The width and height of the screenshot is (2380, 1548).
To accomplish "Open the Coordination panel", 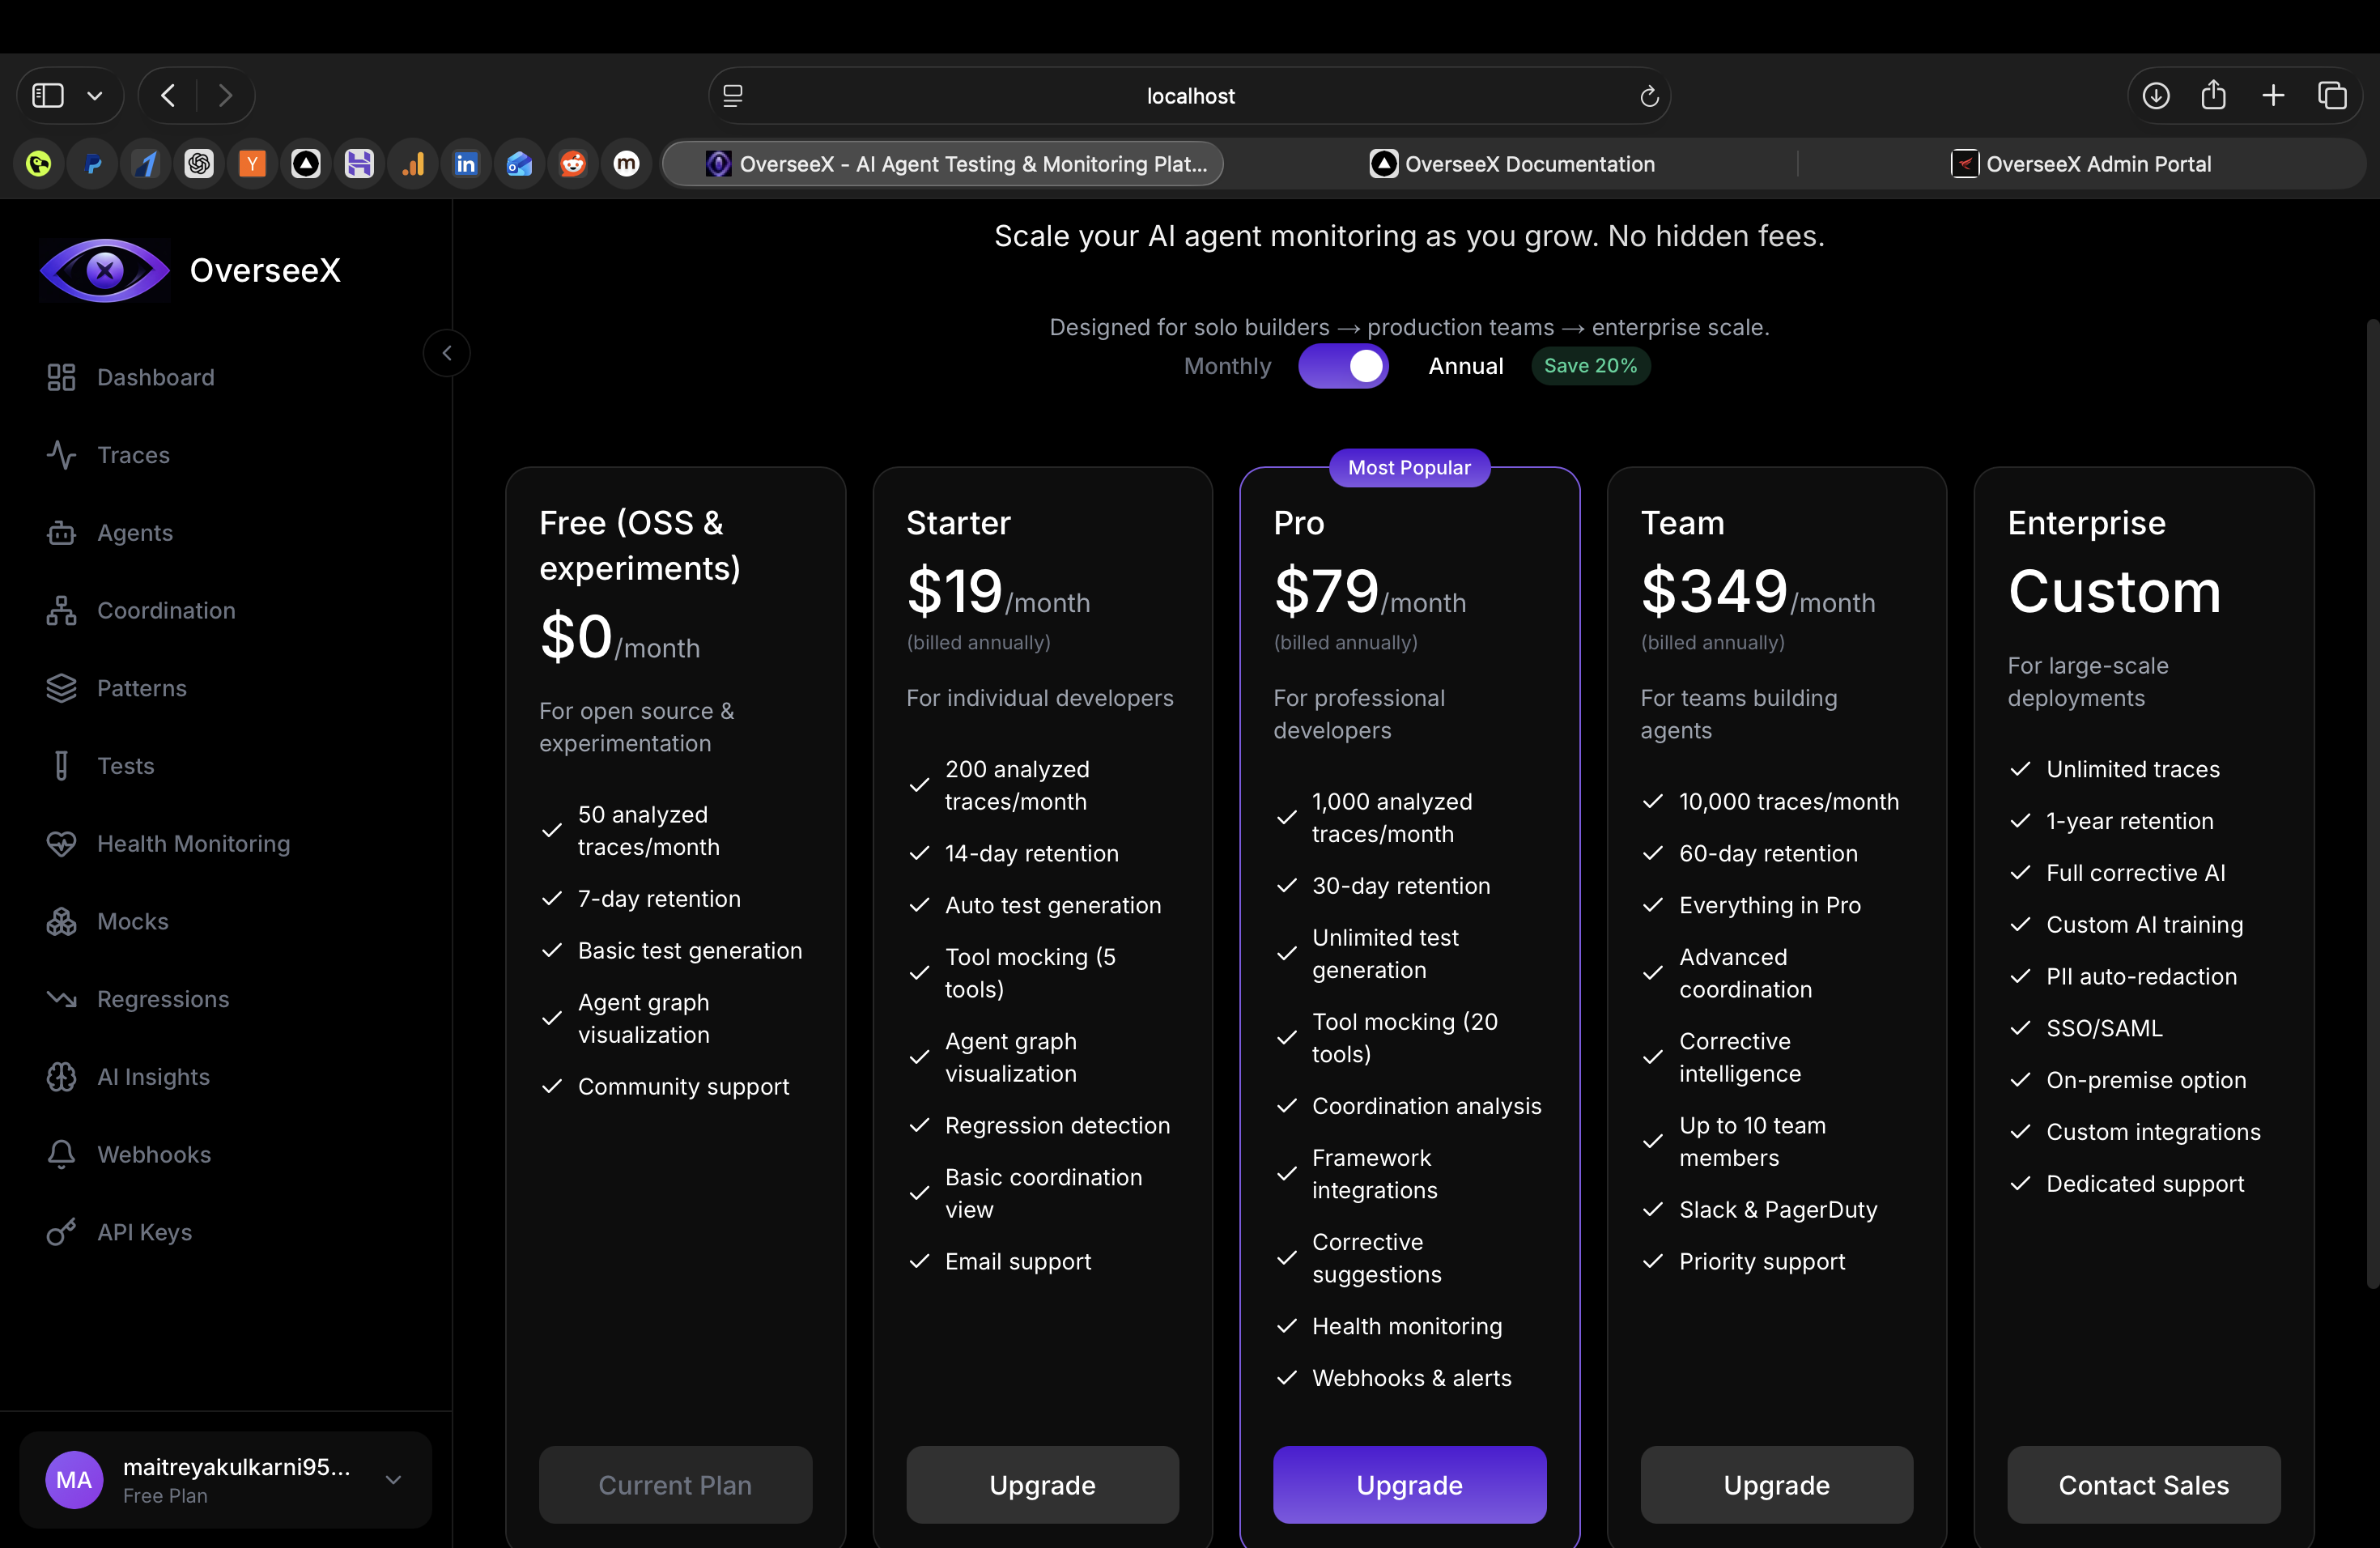I will (x=165, y=610).
